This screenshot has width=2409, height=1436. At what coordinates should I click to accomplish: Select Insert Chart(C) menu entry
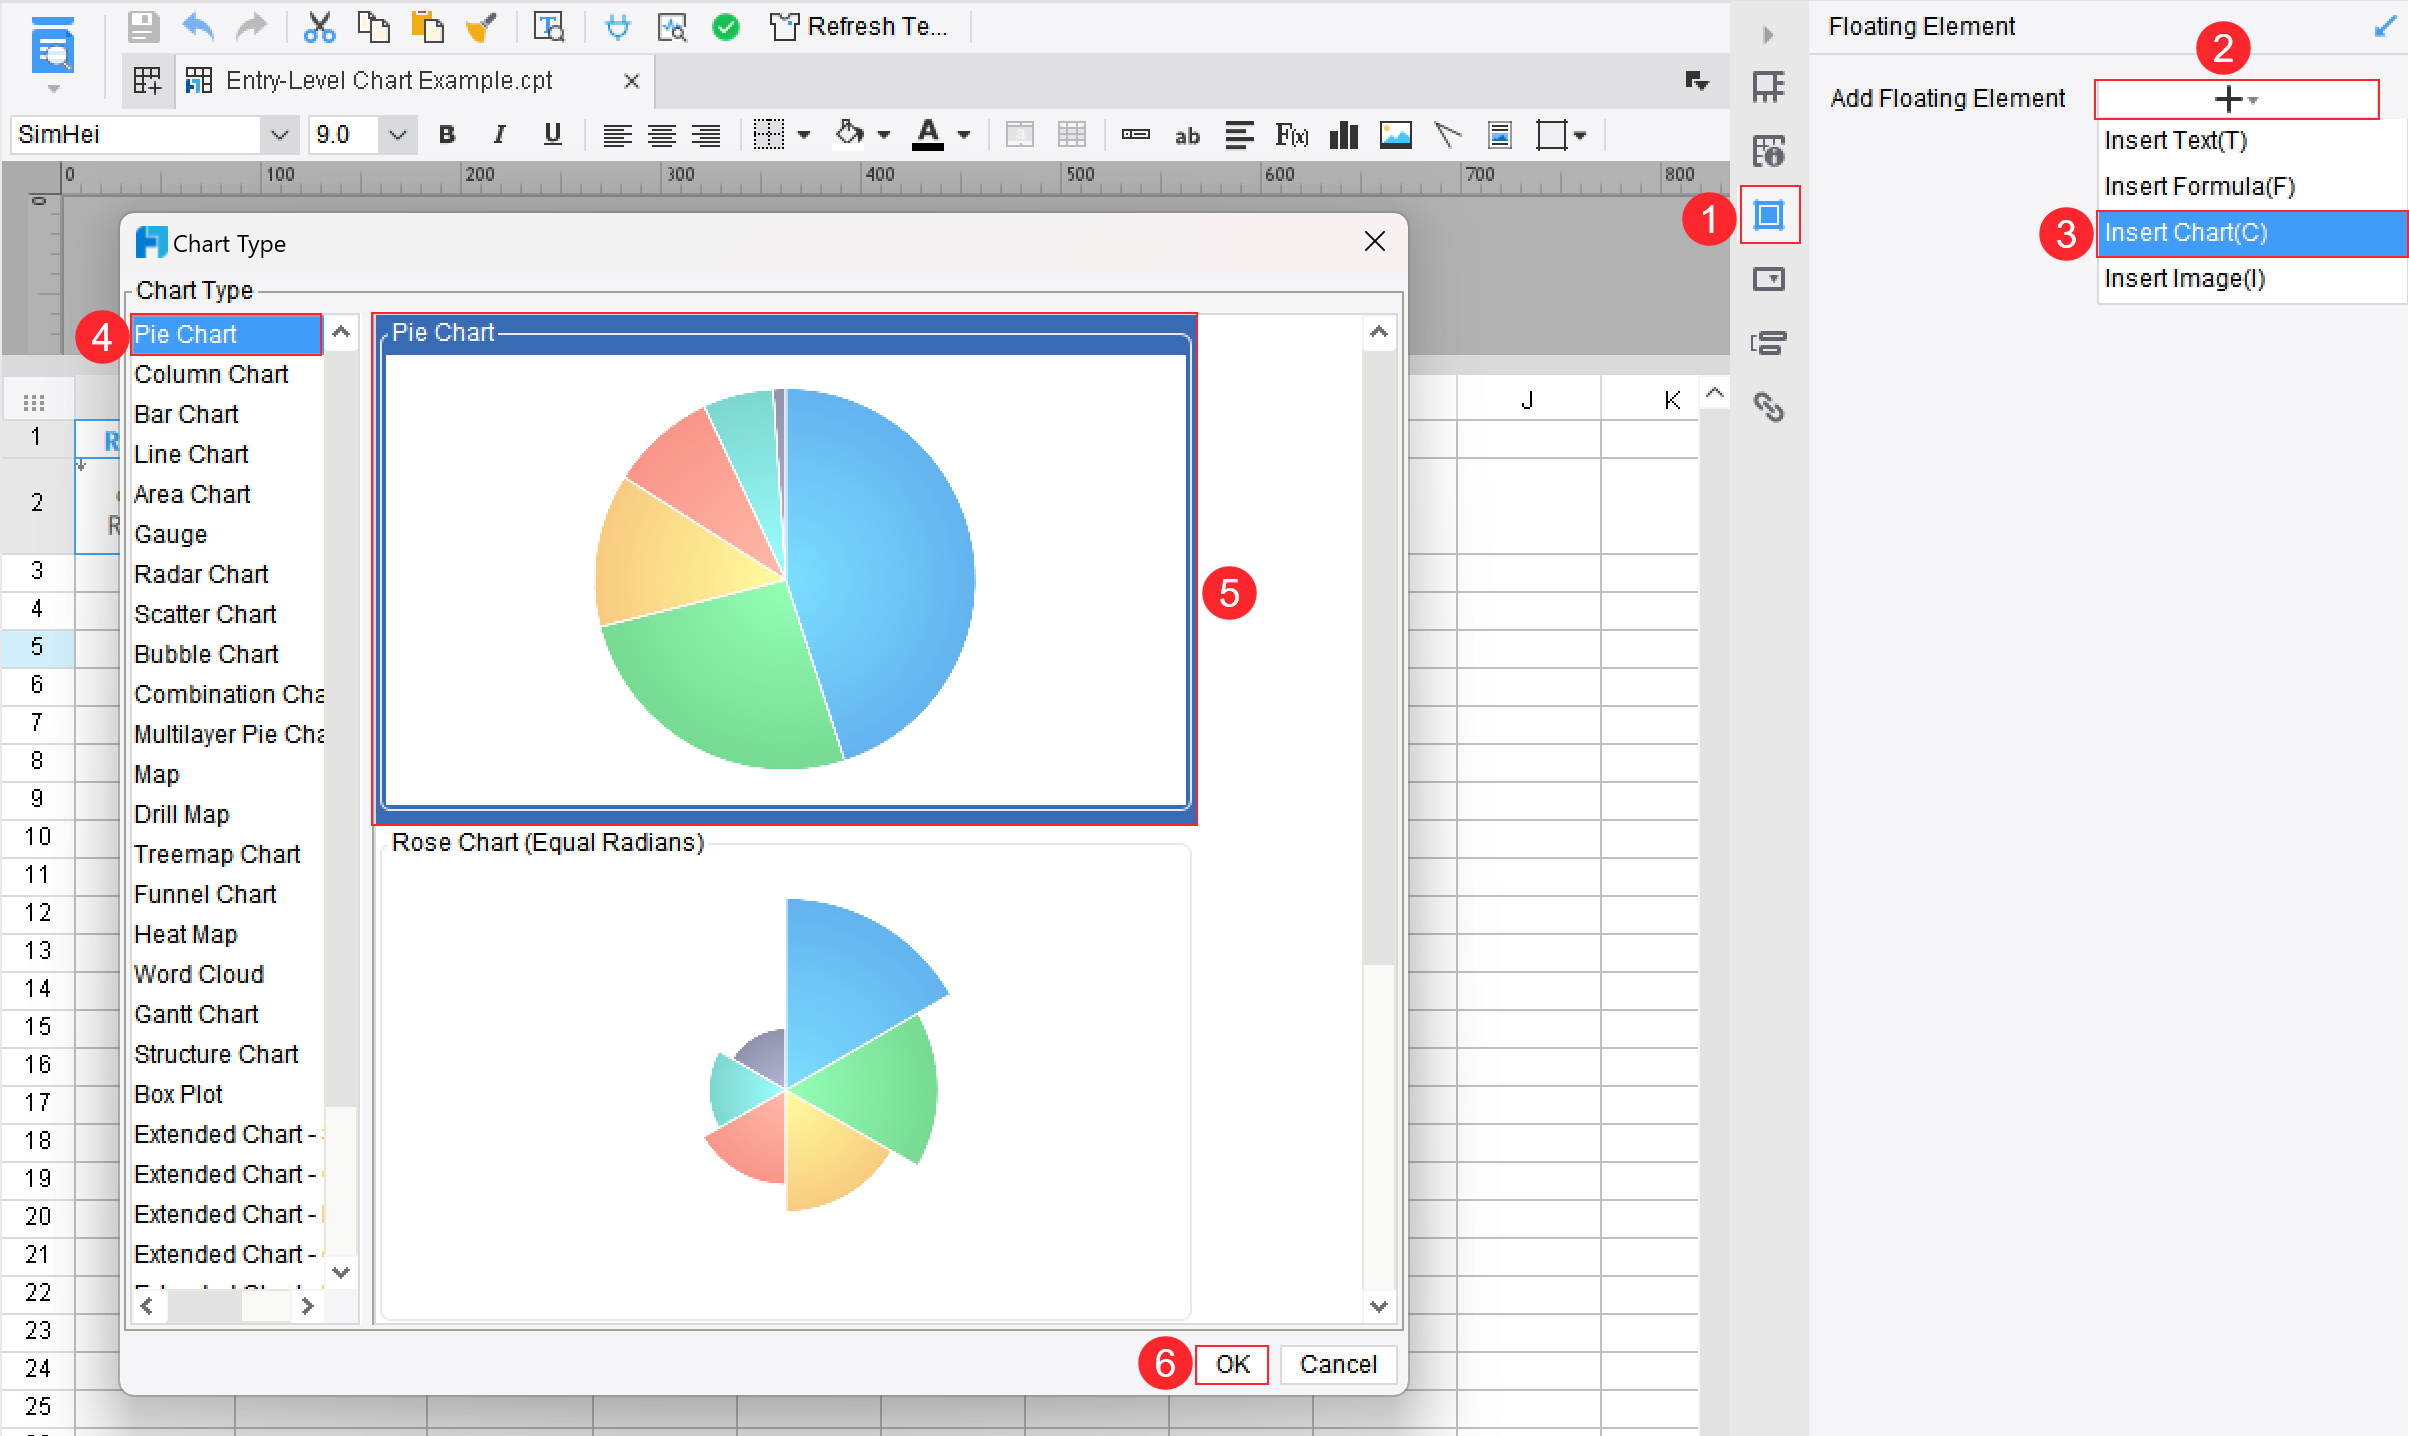(2252, 233)
